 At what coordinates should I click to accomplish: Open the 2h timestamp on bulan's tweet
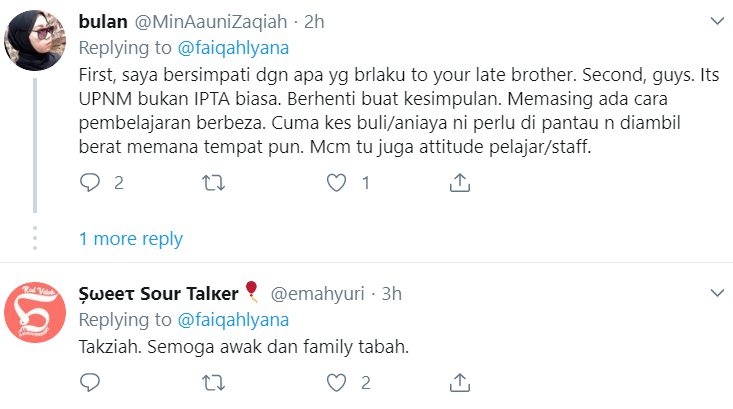pyautogui.click(x=314, y=22)
